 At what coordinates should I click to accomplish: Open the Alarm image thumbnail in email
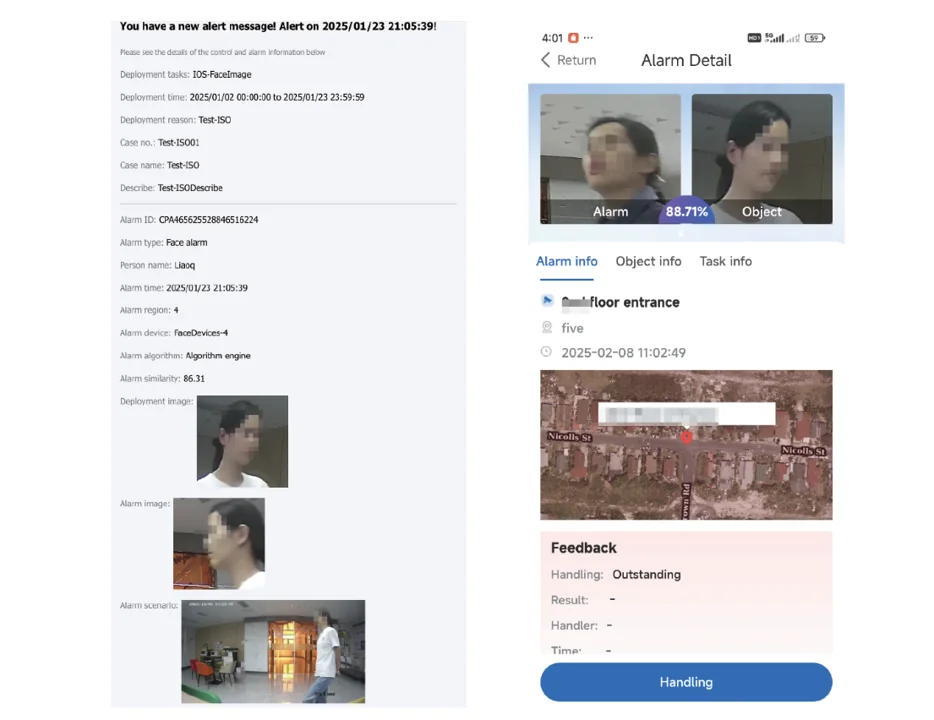[x=219, y=544]
